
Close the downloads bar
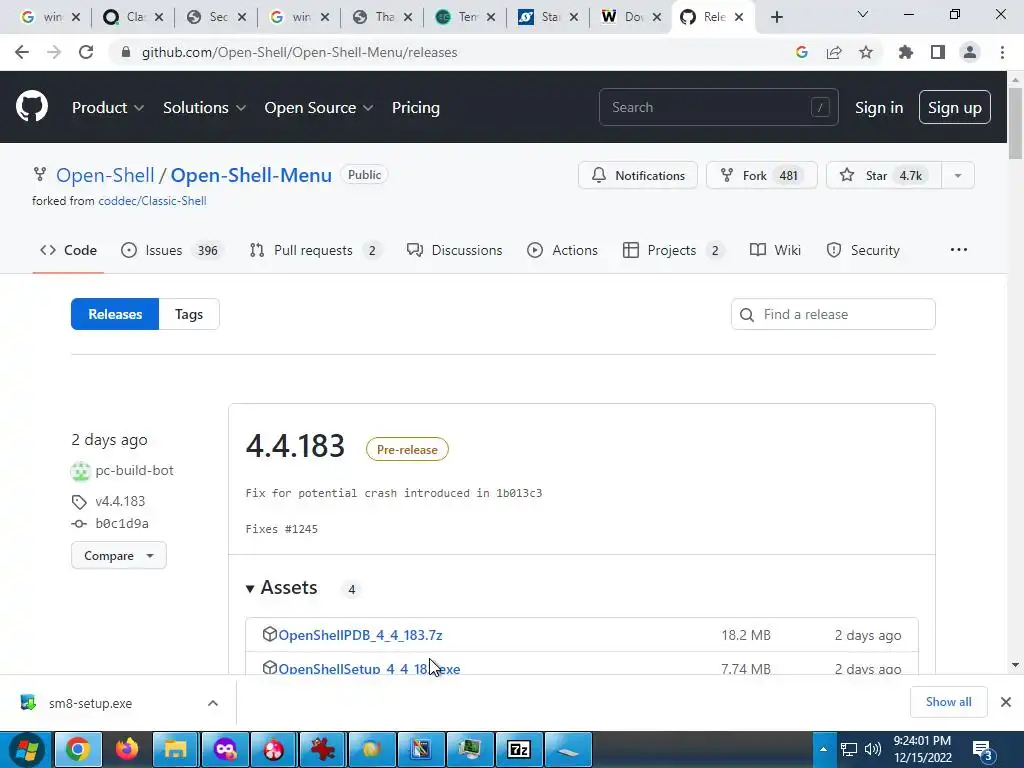coord(1006,702)
